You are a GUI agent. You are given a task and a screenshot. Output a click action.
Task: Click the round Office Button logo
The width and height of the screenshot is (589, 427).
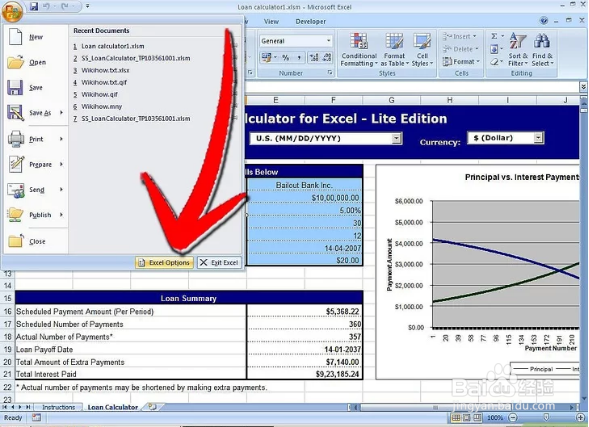click(12, 11)
